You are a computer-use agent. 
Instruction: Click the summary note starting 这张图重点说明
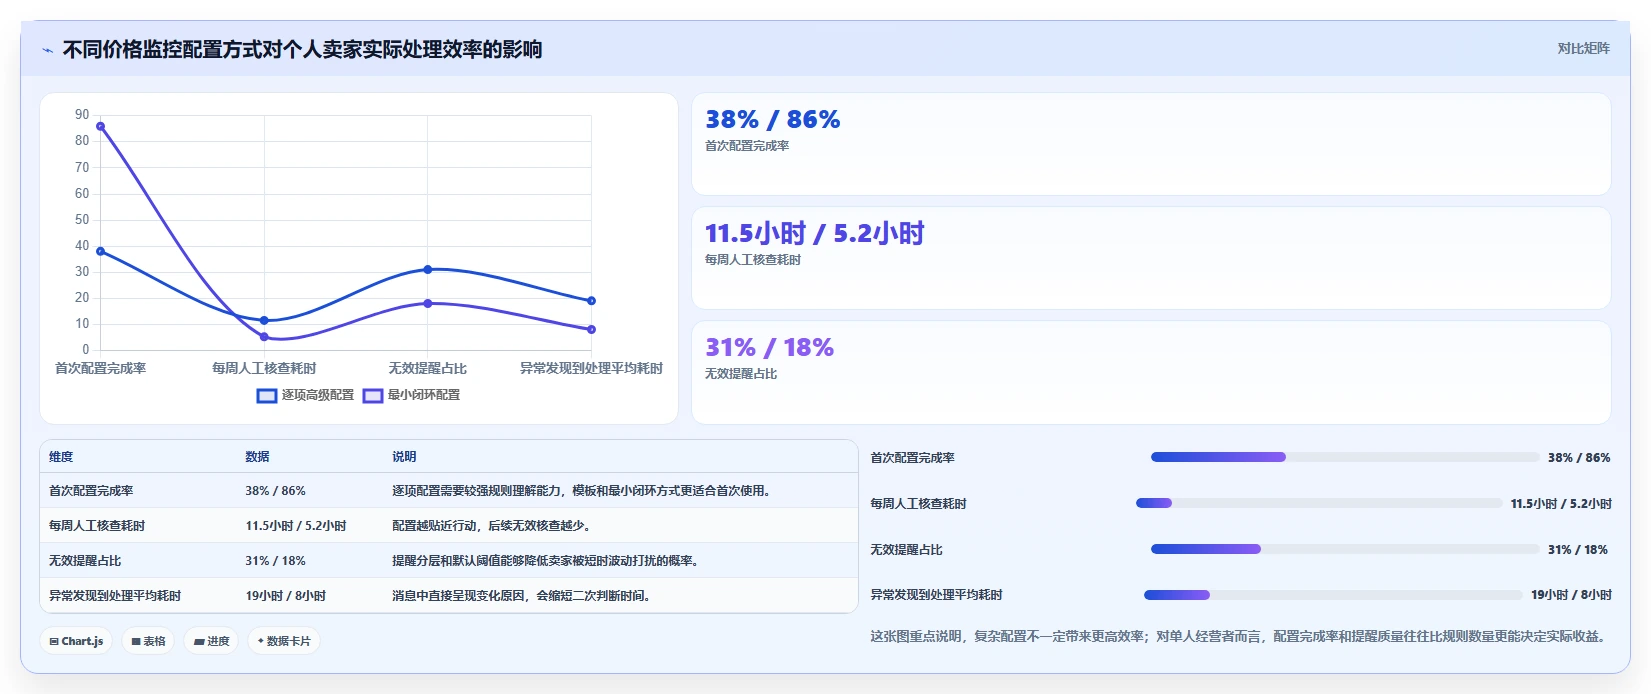1240,636
